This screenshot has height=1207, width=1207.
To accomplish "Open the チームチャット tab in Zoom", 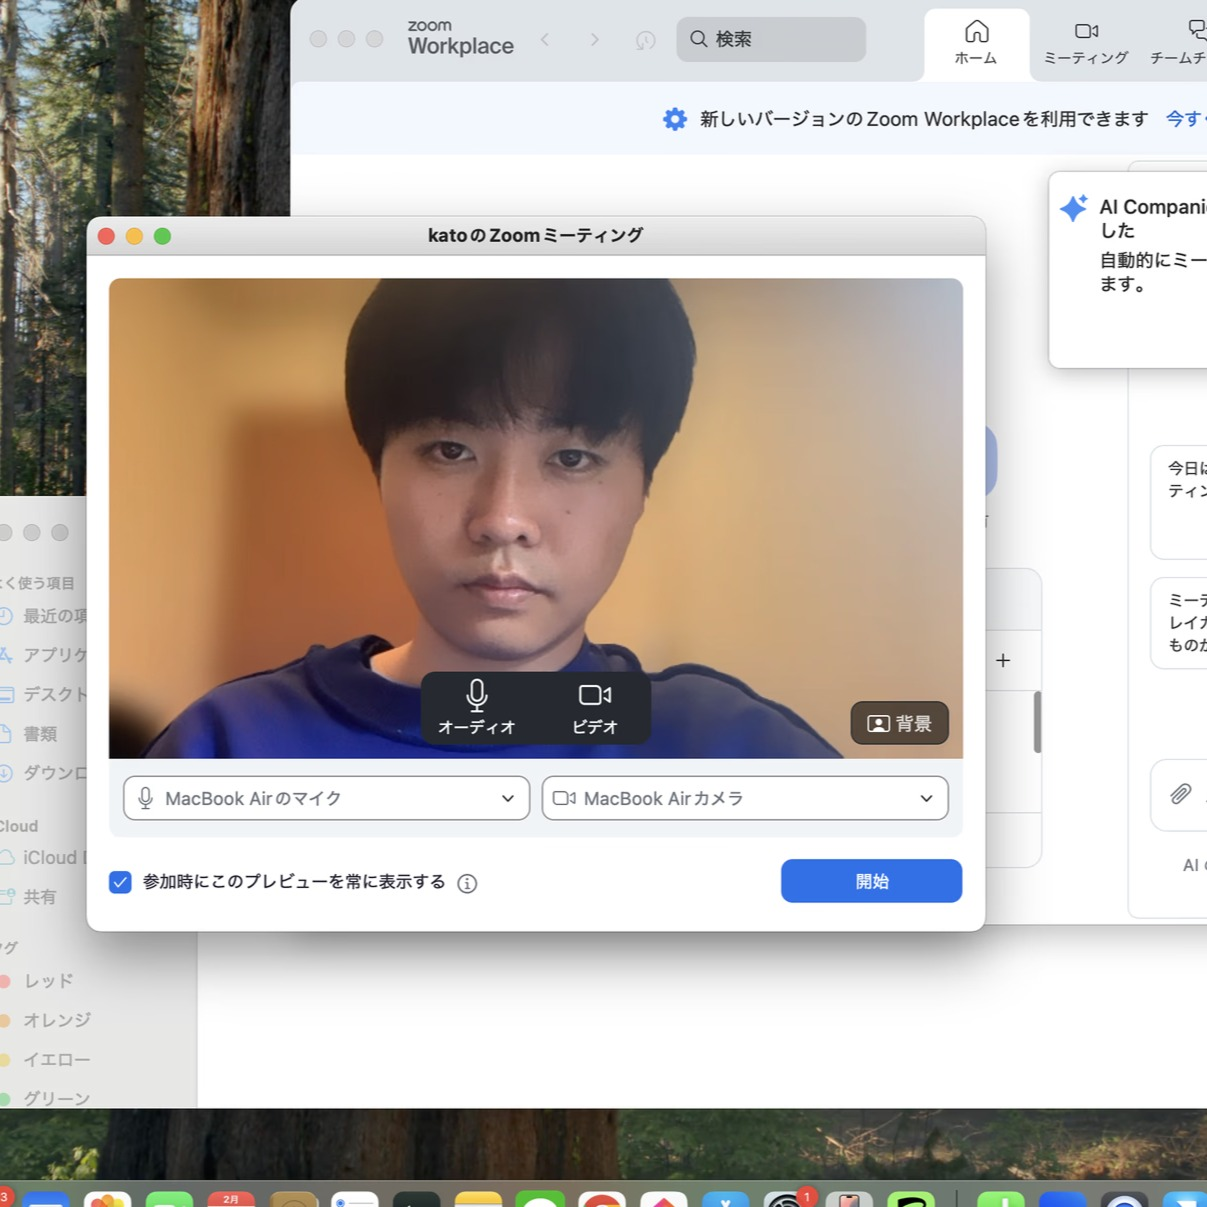I will point(1180,44).
